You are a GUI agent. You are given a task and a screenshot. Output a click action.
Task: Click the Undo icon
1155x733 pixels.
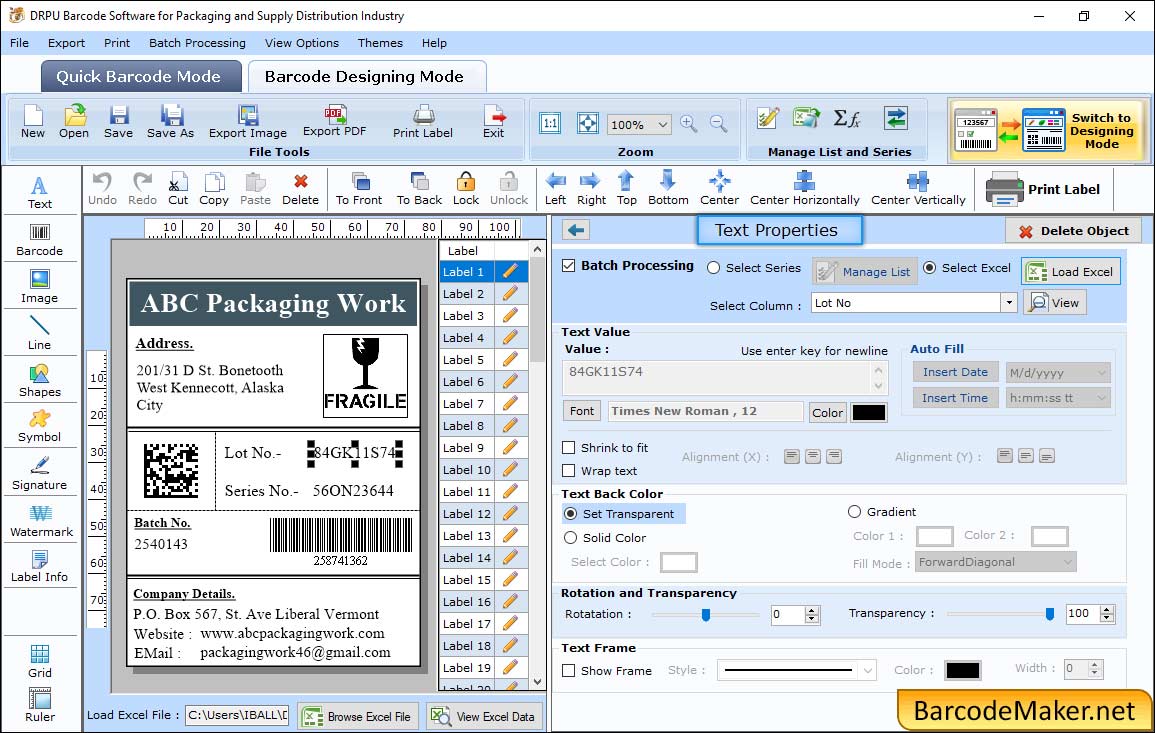click(x=102, y=189)
